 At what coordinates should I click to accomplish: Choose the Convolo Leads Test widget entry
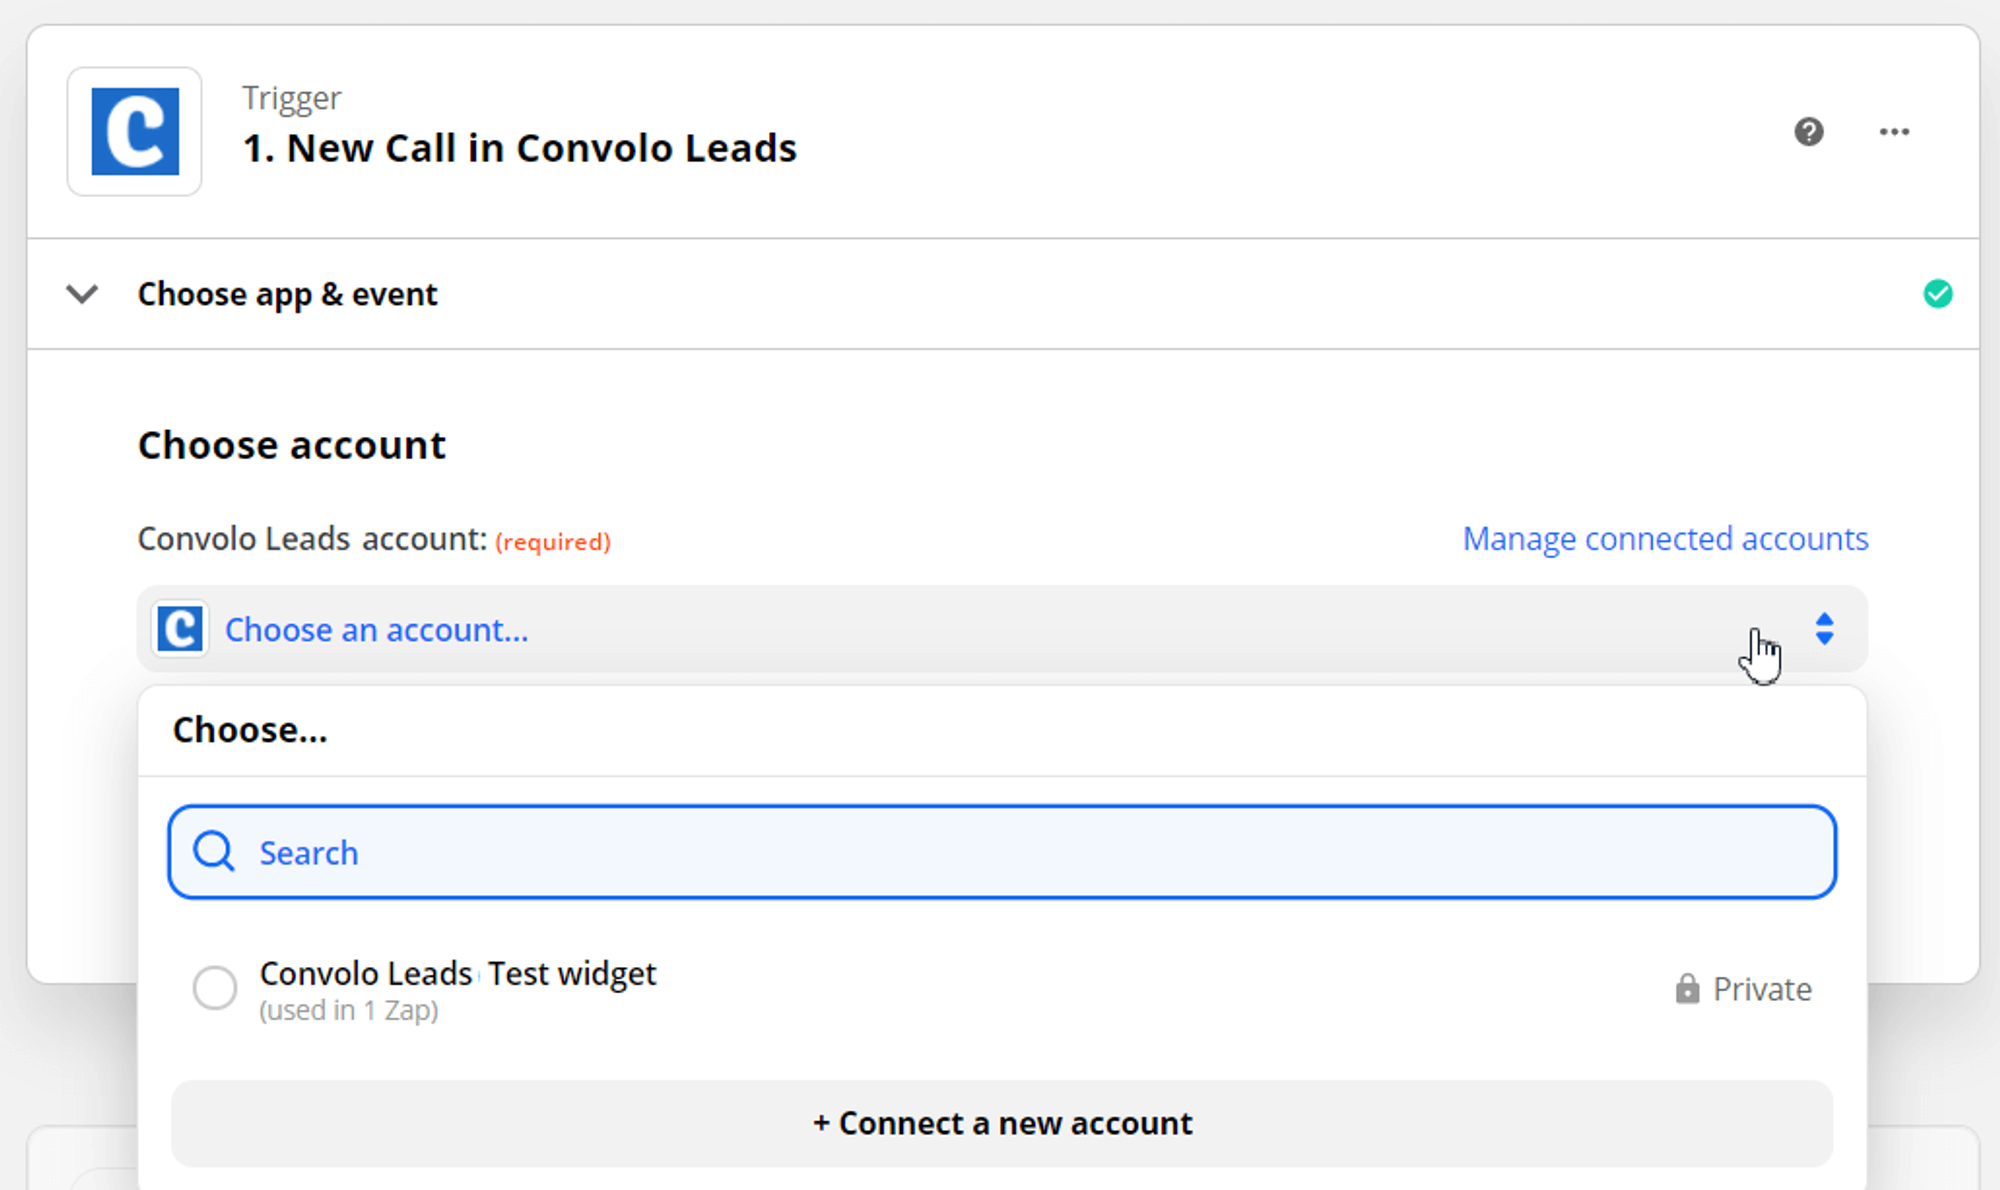pyautogui.click(x=1002, y=989)
